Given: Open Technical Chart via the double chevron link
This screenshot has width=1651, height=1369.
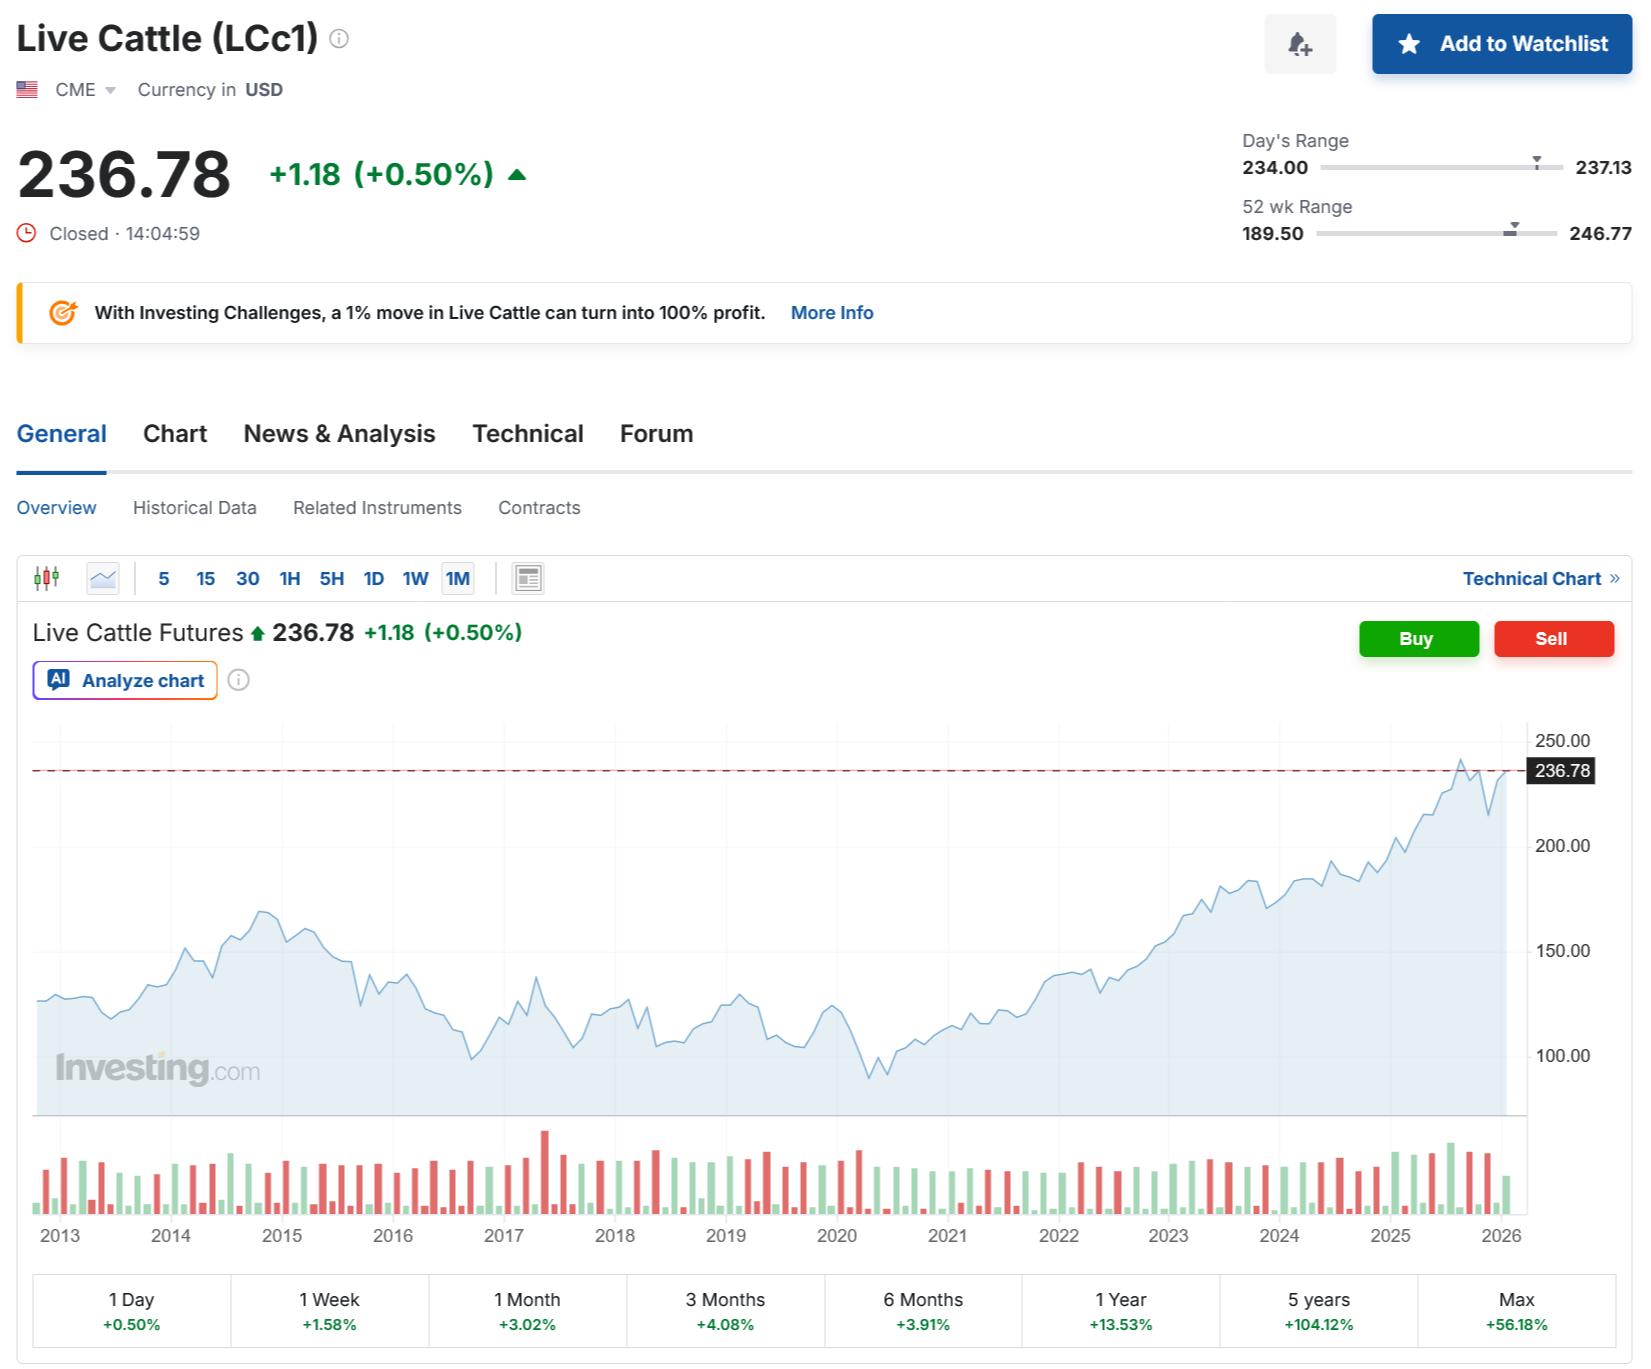Looking at the screenshot, I should pos(1613,578).
